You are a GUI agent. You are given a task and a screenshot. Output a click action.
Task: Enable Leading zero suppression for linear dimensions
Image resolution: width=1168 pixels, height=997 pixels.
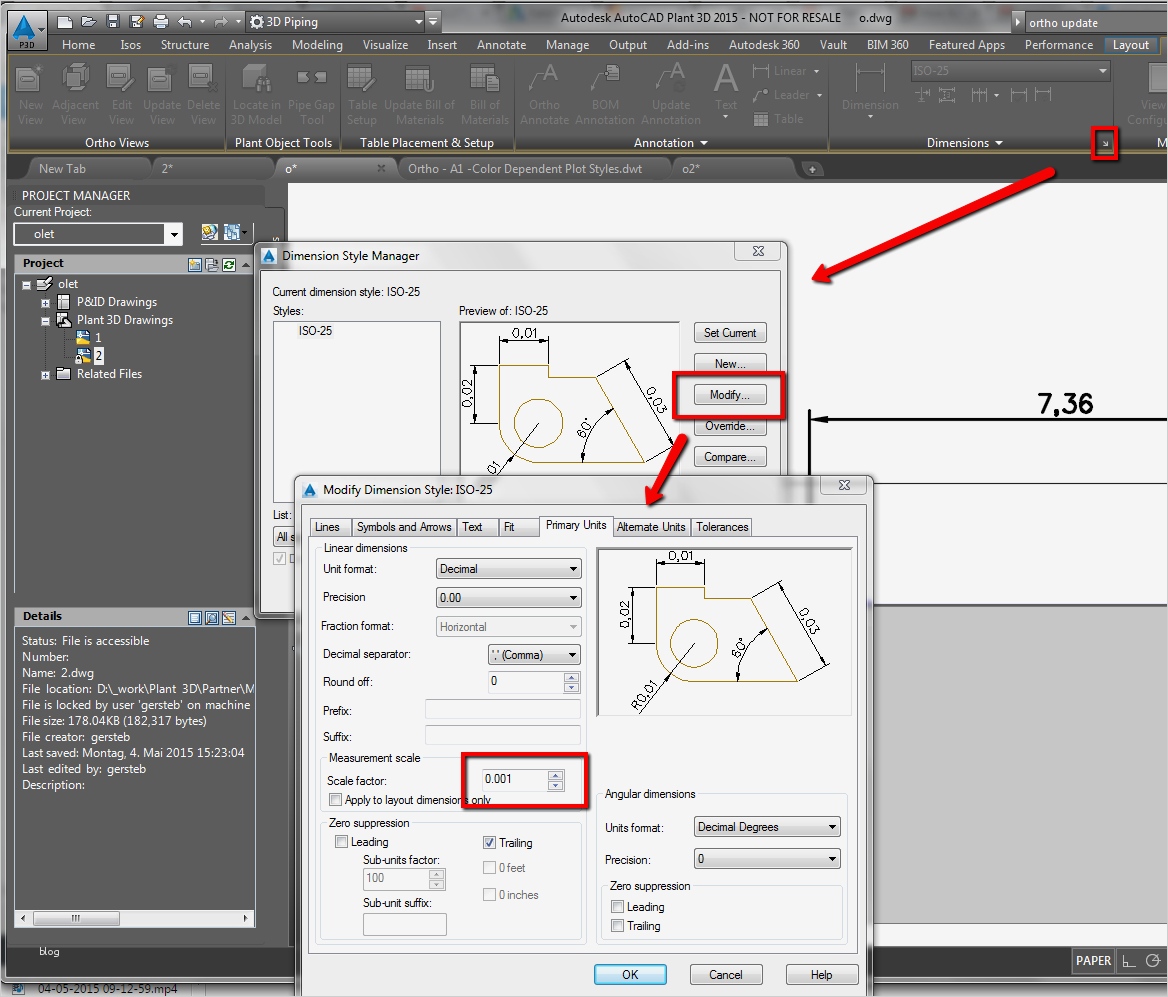(x=342, y=842)
